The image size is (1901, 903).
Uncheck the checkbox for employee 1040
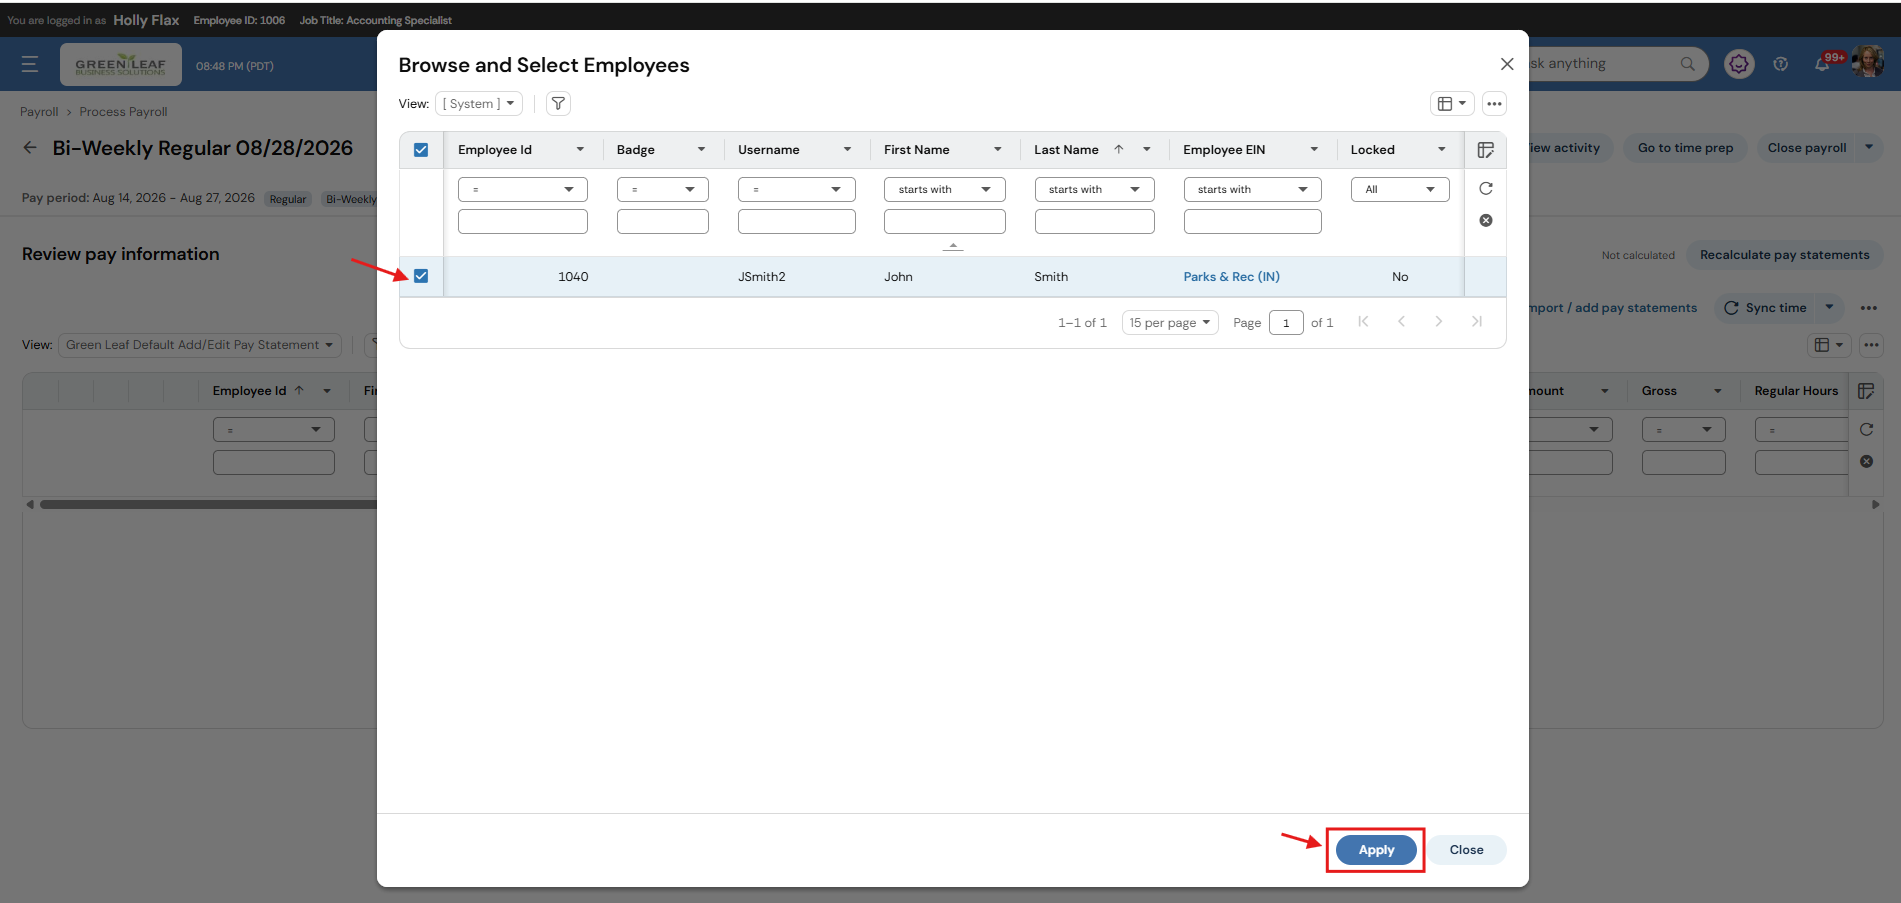[421, 276]
